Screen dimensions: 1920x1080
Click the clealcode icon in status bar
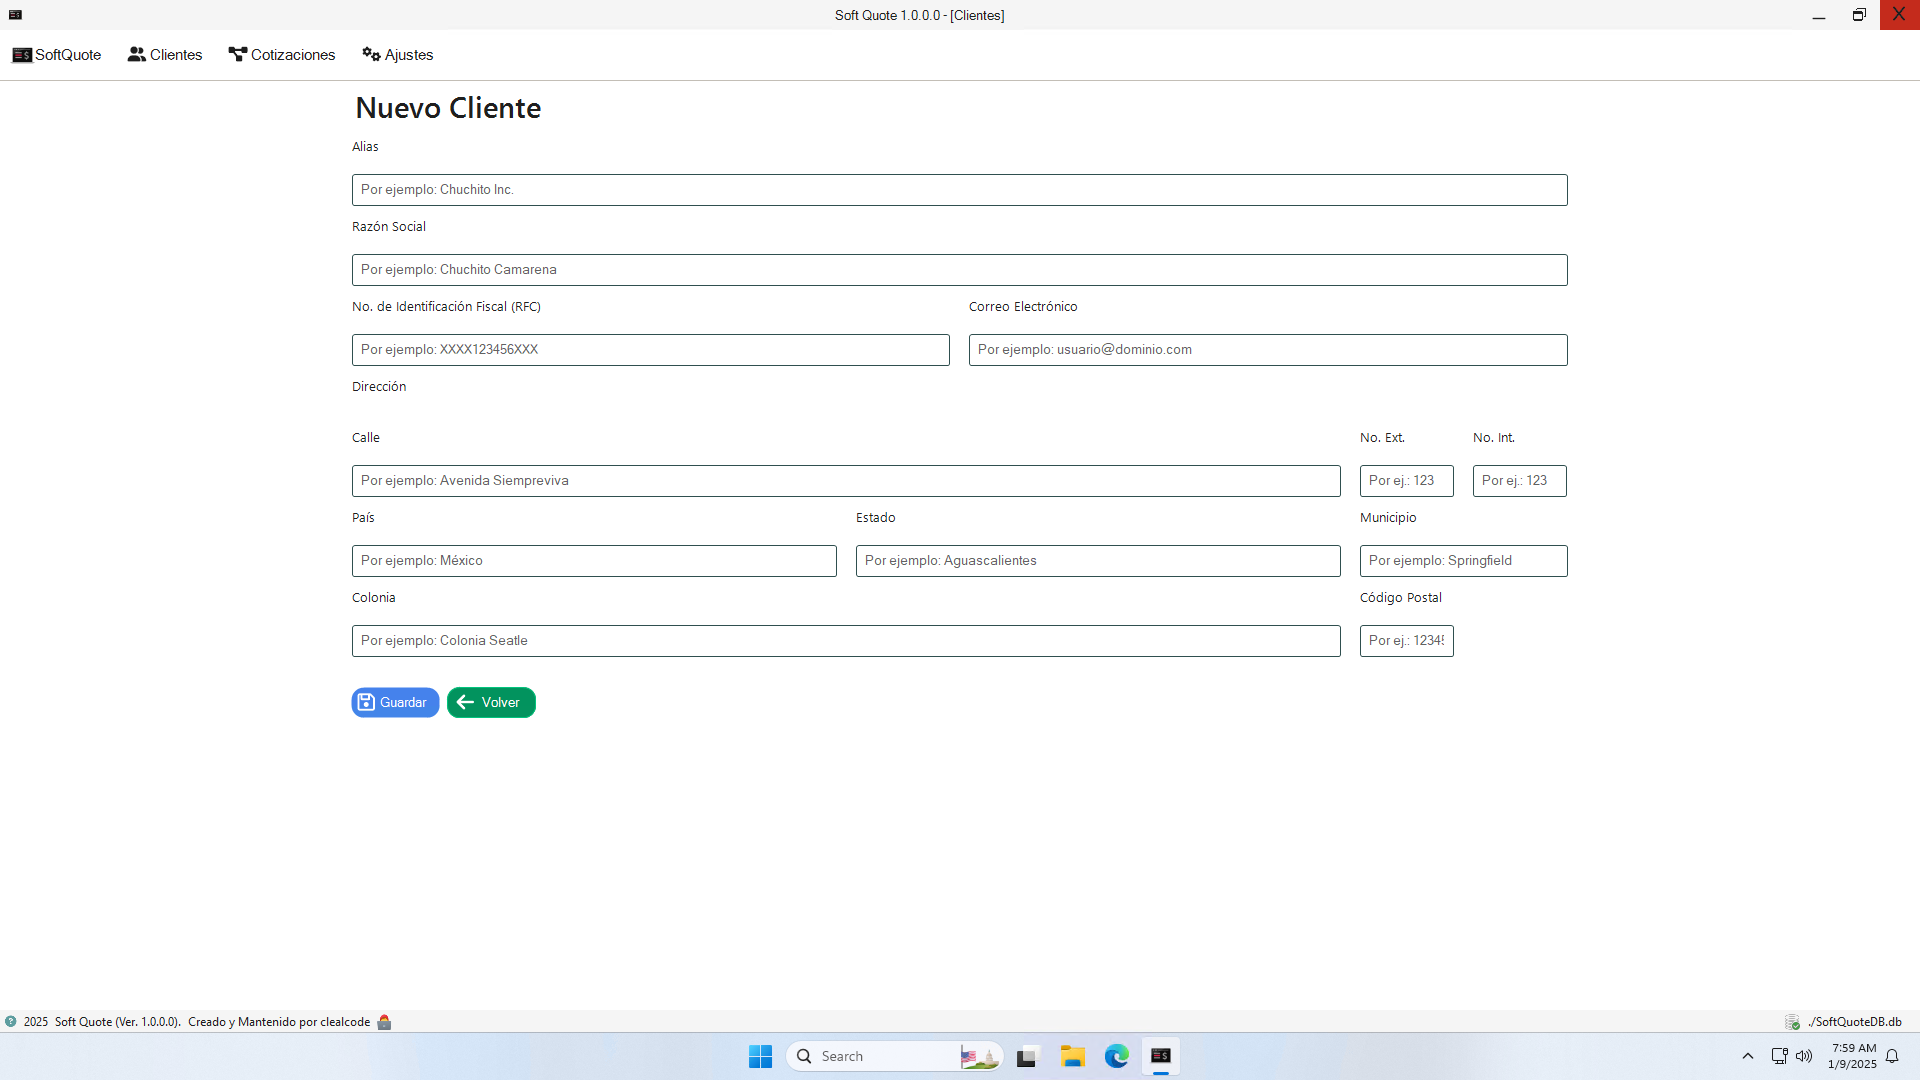(x=384, y=1022)
